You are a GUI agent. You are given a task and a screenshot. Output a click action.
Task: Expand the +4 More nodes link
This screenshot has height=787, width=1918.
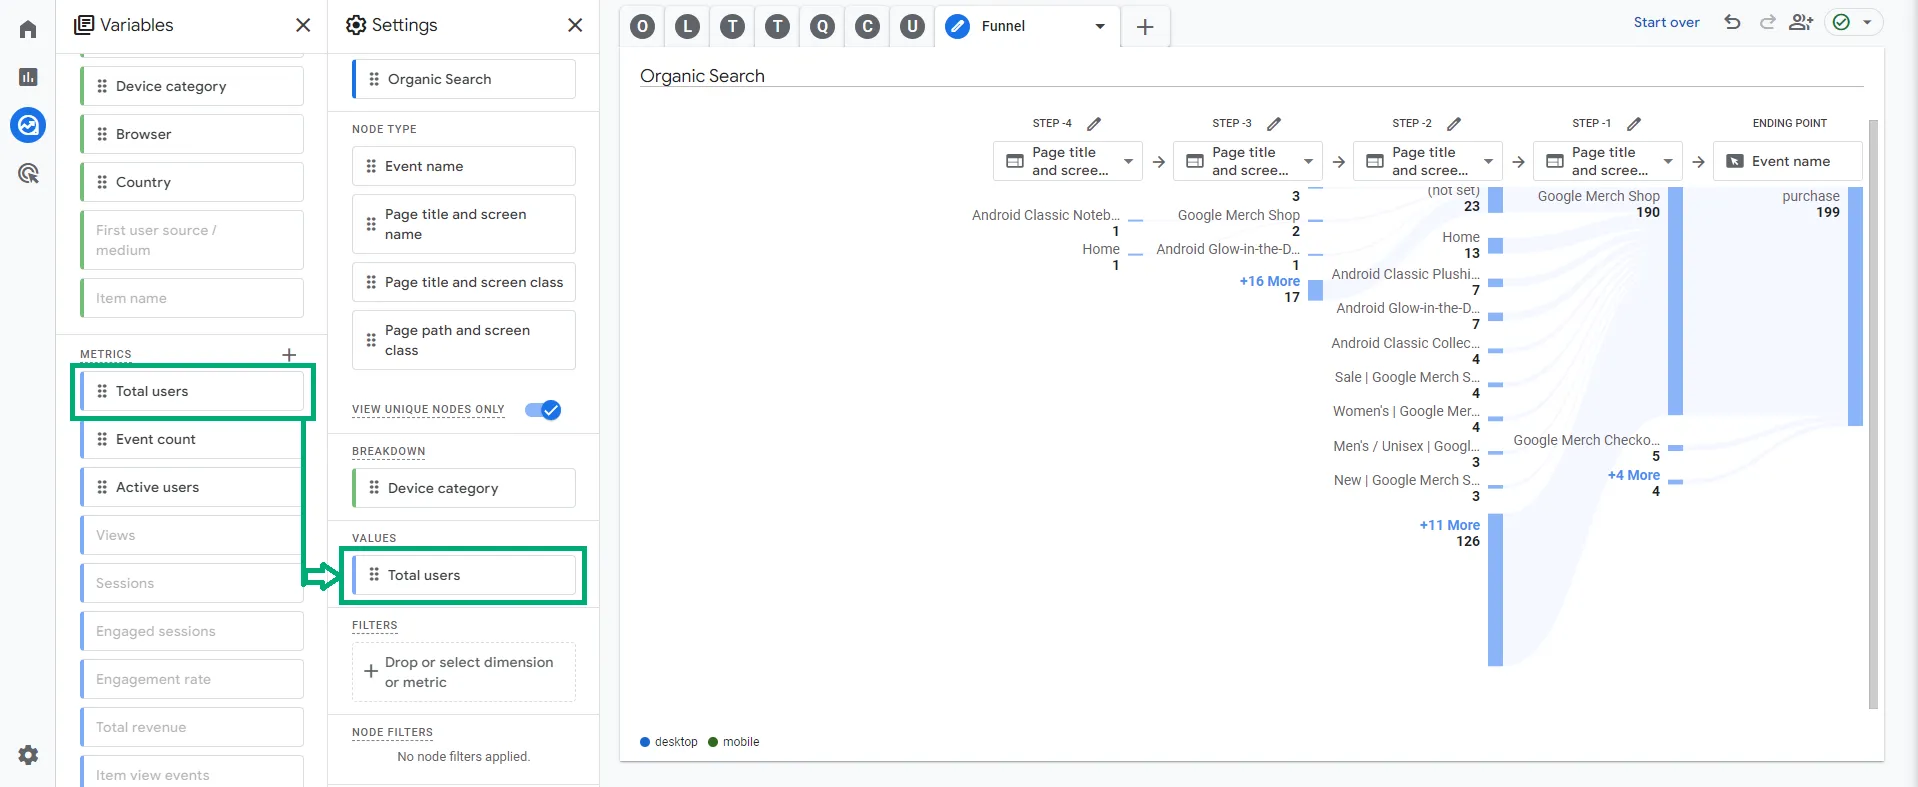[x=1633, y=475]
